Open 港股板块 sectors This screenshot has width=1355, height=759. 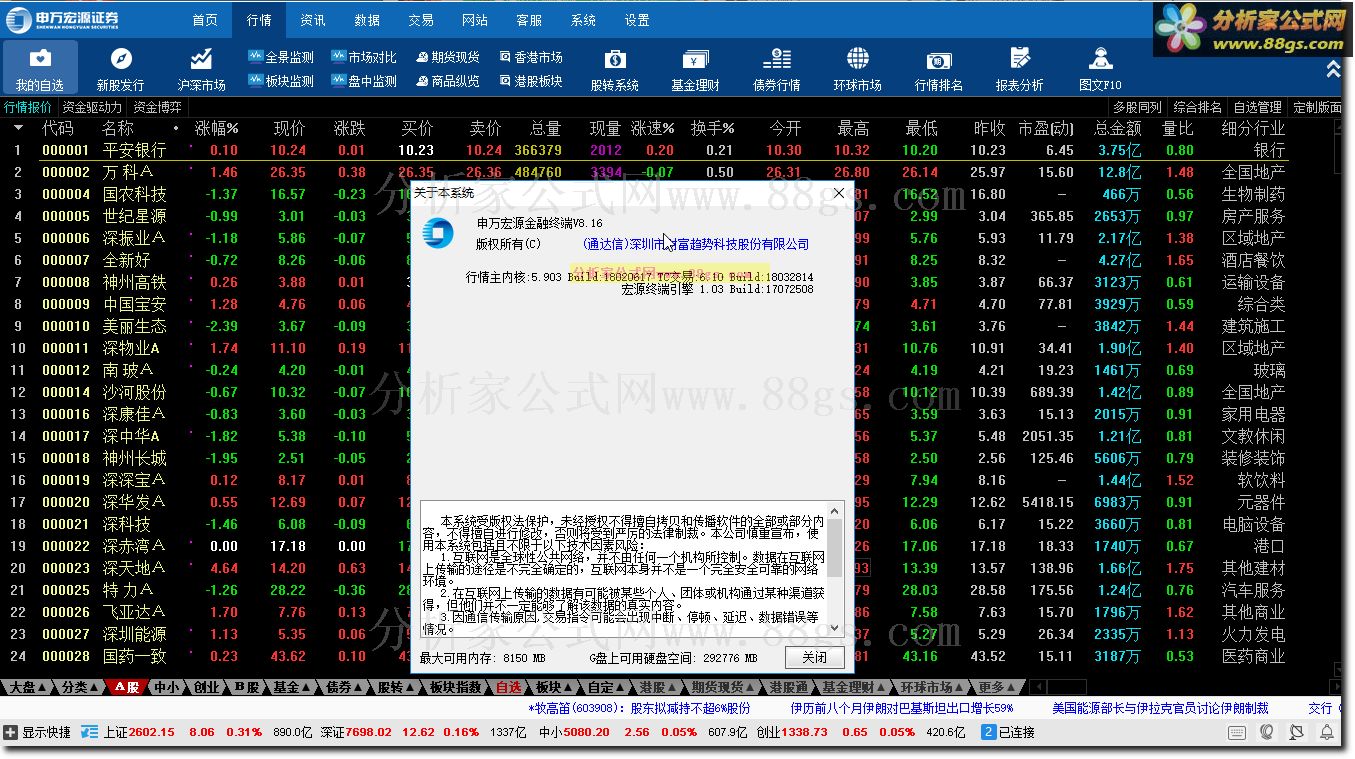529,81
